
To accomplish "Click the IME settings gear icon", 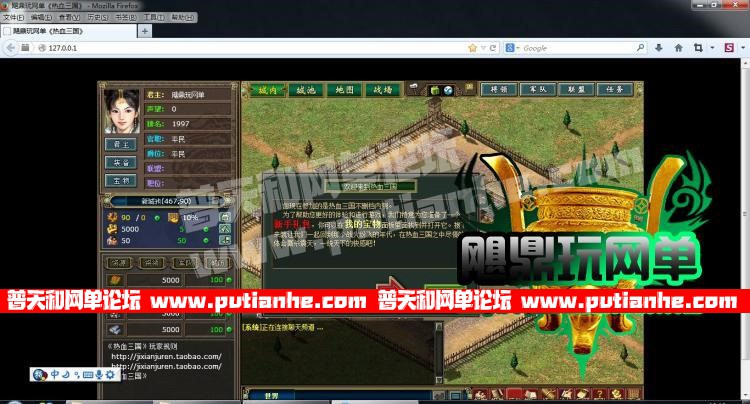I will [x=110, y=374].
